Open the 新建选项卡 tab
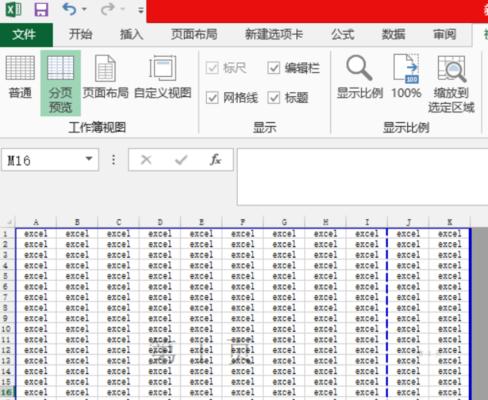The width and height of the screenshot is (488, 400). pyautogui.click(x=274, y=34)
